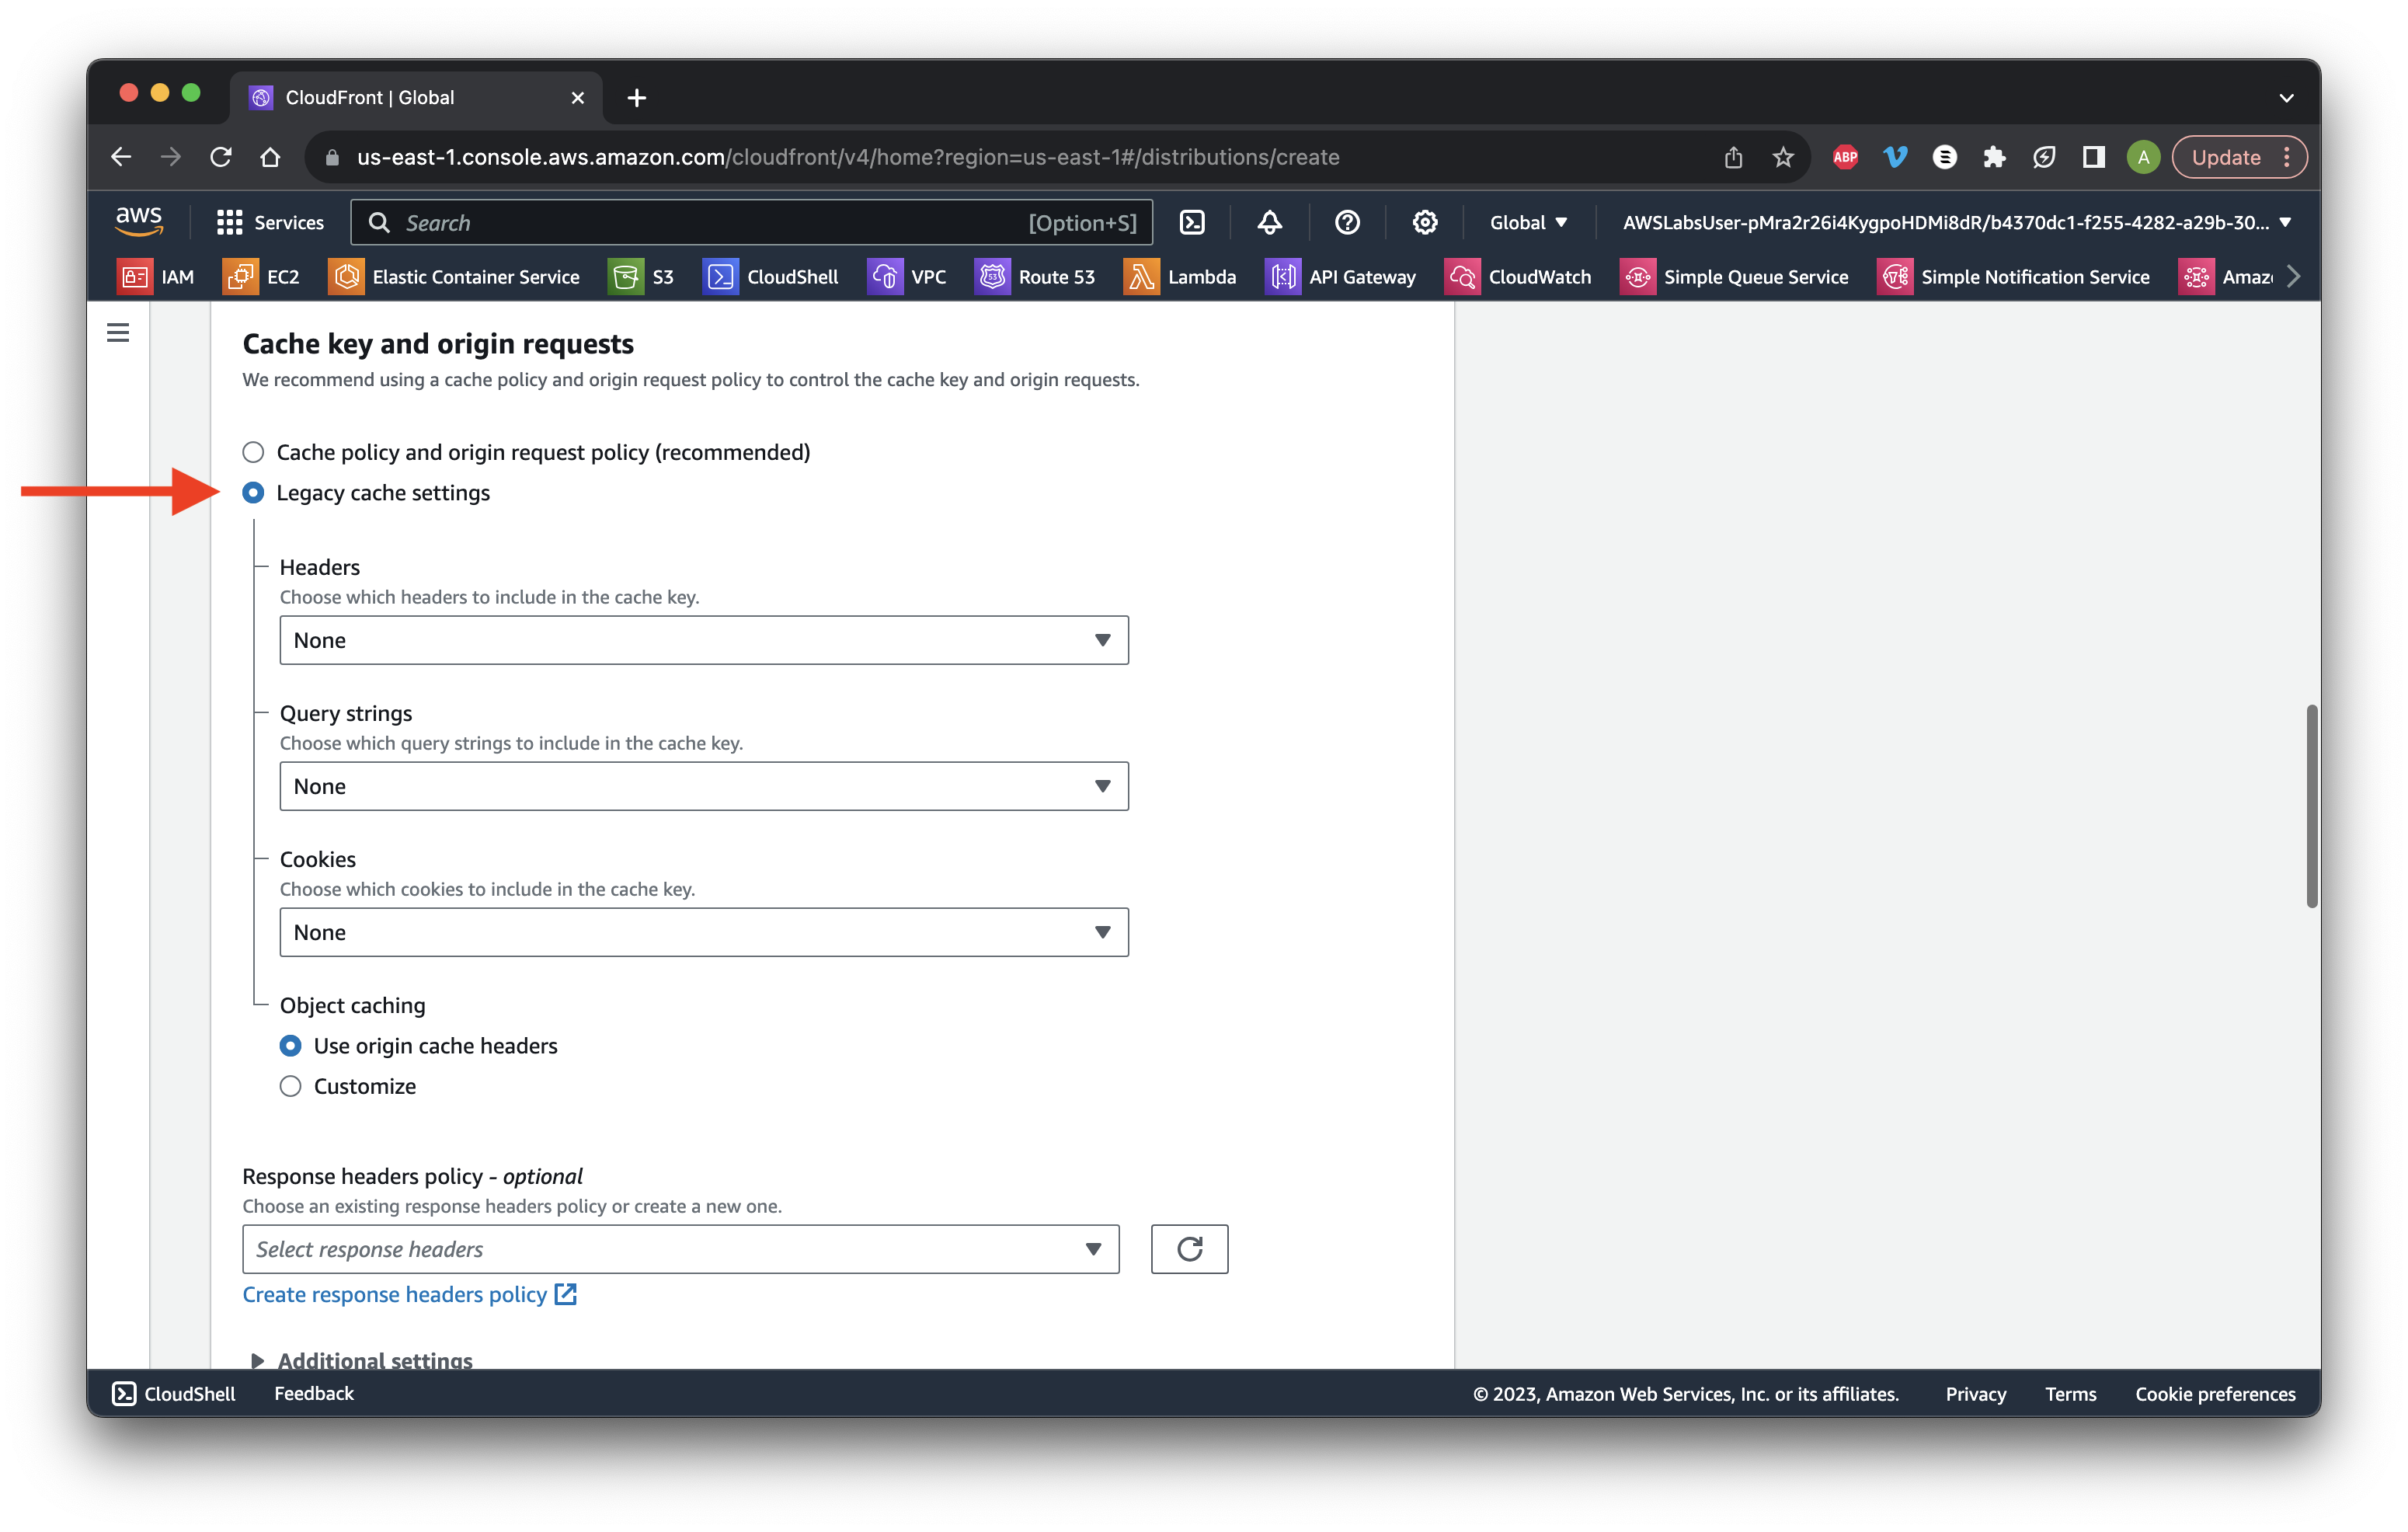Open the AWS home logo
The height and width of the screenshot is (1532, 2408).
pos(138,221)
